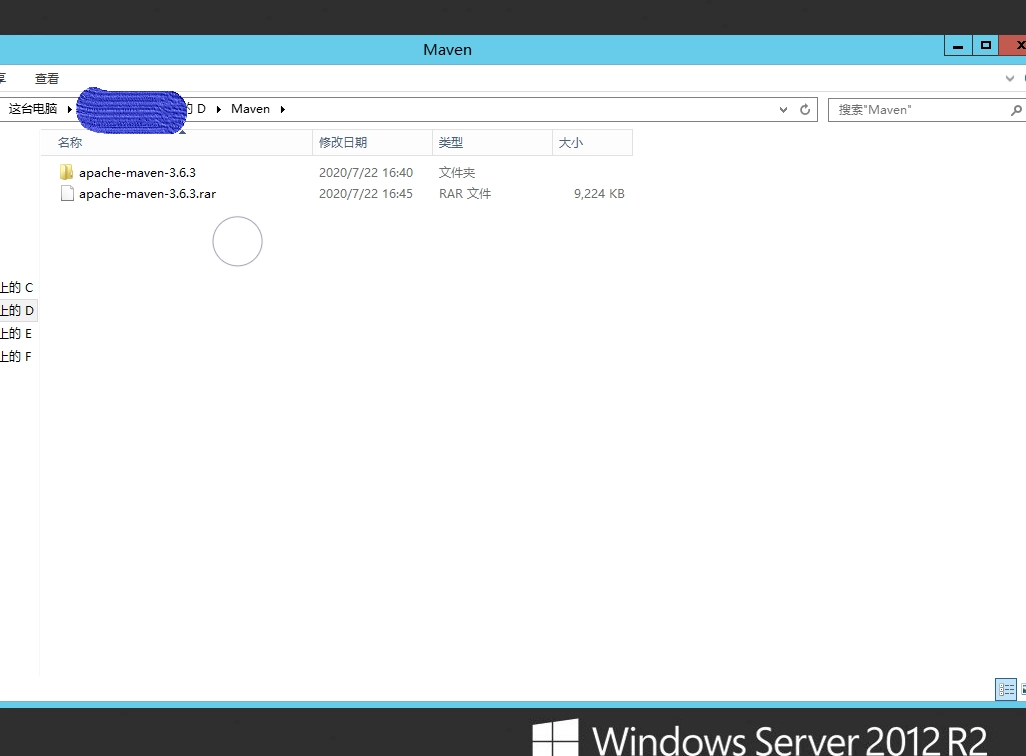Navigate to 这台电脑 in breadcrumb
Viewport: 1026px width, 756px height.
tap(33, 109)
